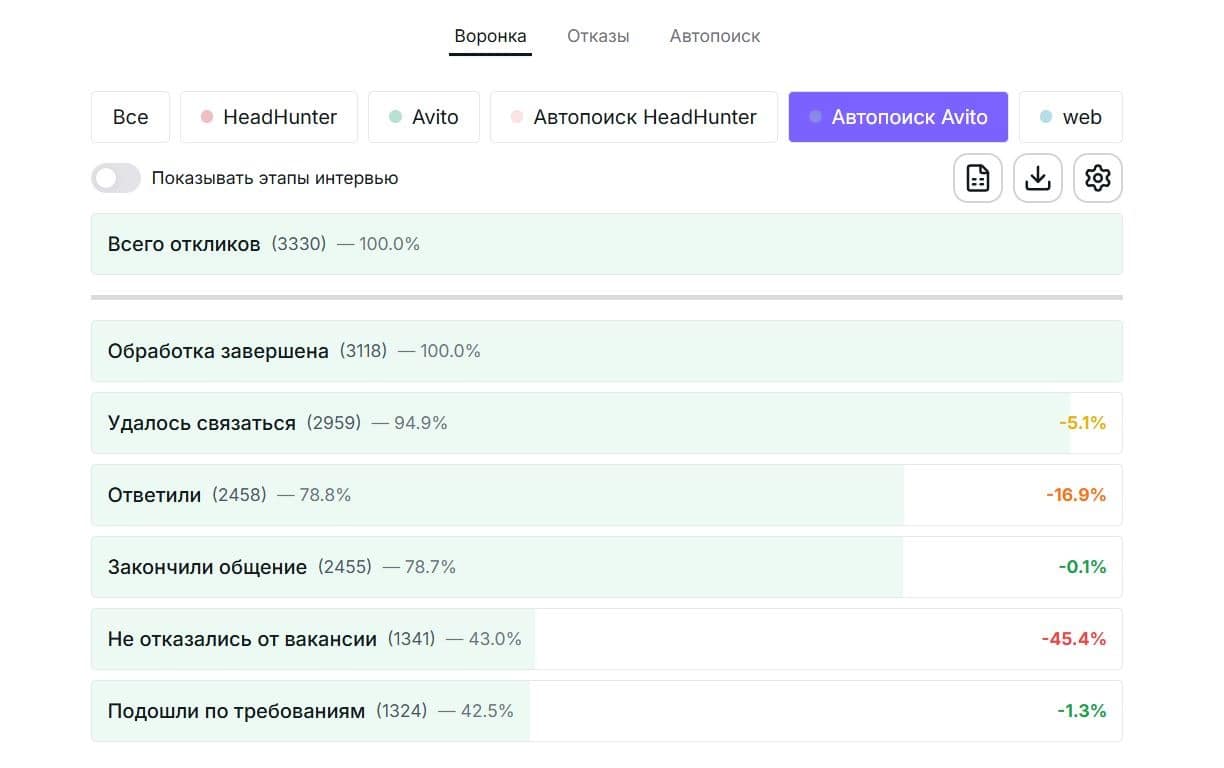Select the HeadHunter source filter
Viewport: 1224px width, 768px height.
[269, 117]
